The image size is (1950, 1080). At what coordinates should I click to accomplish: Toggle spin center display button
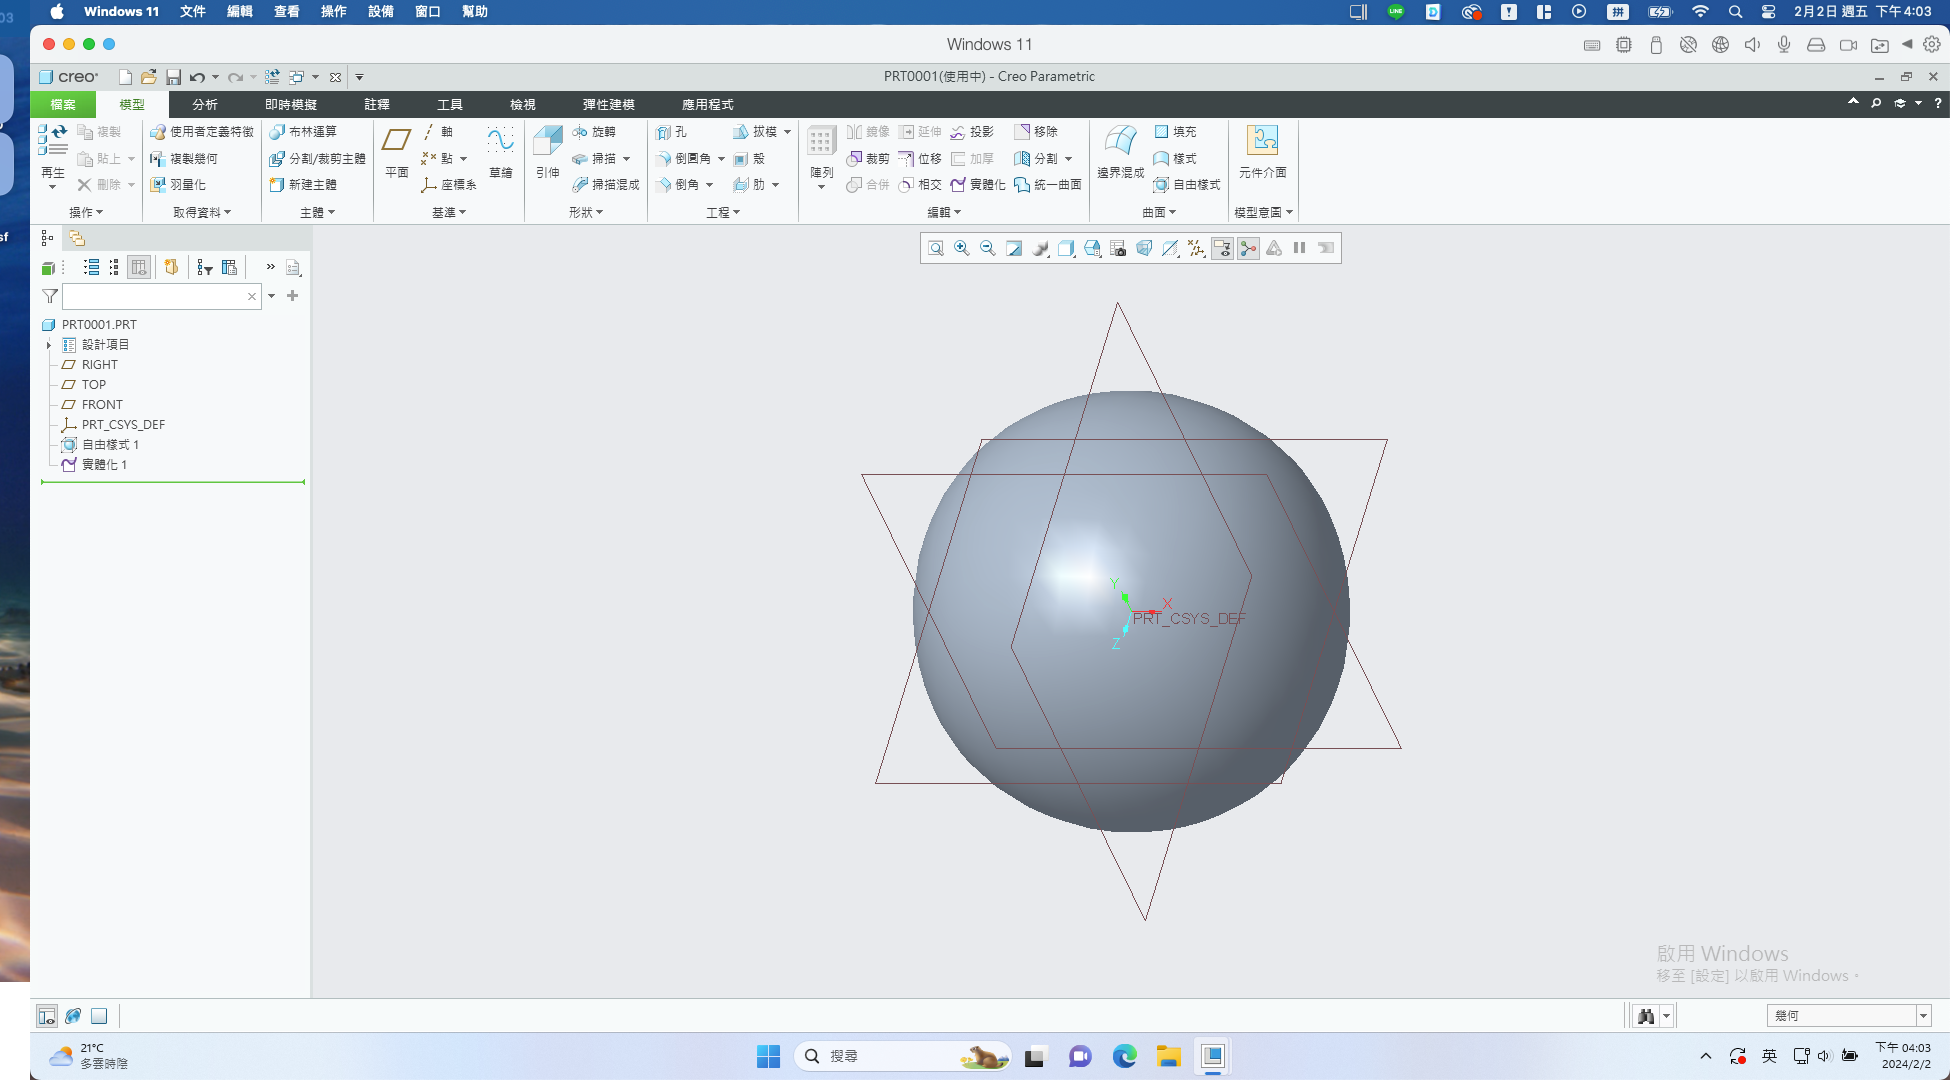pos(1248,248)
